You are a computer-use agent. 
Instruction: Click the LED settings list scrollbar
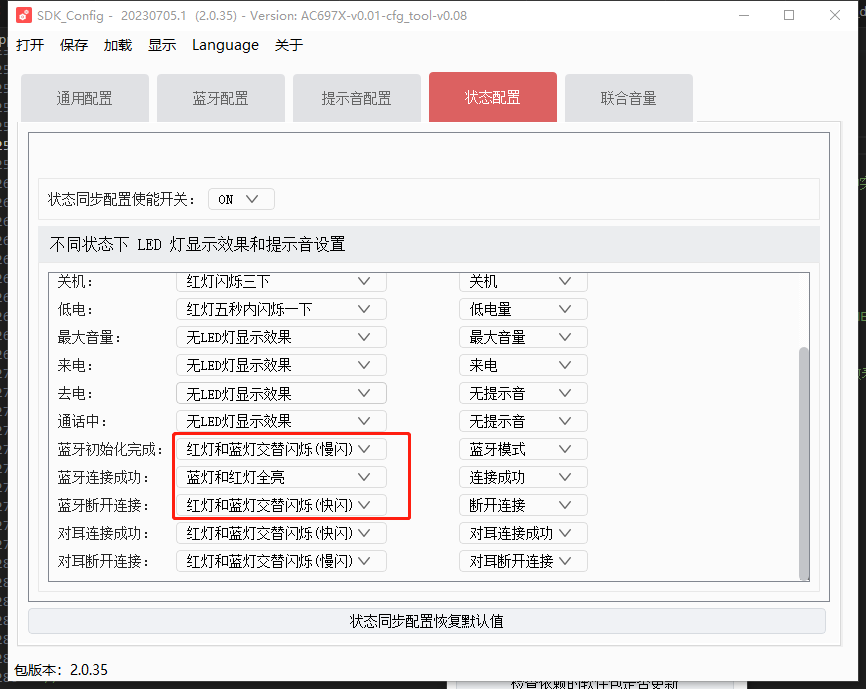pyautogui.click(x=804, y=463)
